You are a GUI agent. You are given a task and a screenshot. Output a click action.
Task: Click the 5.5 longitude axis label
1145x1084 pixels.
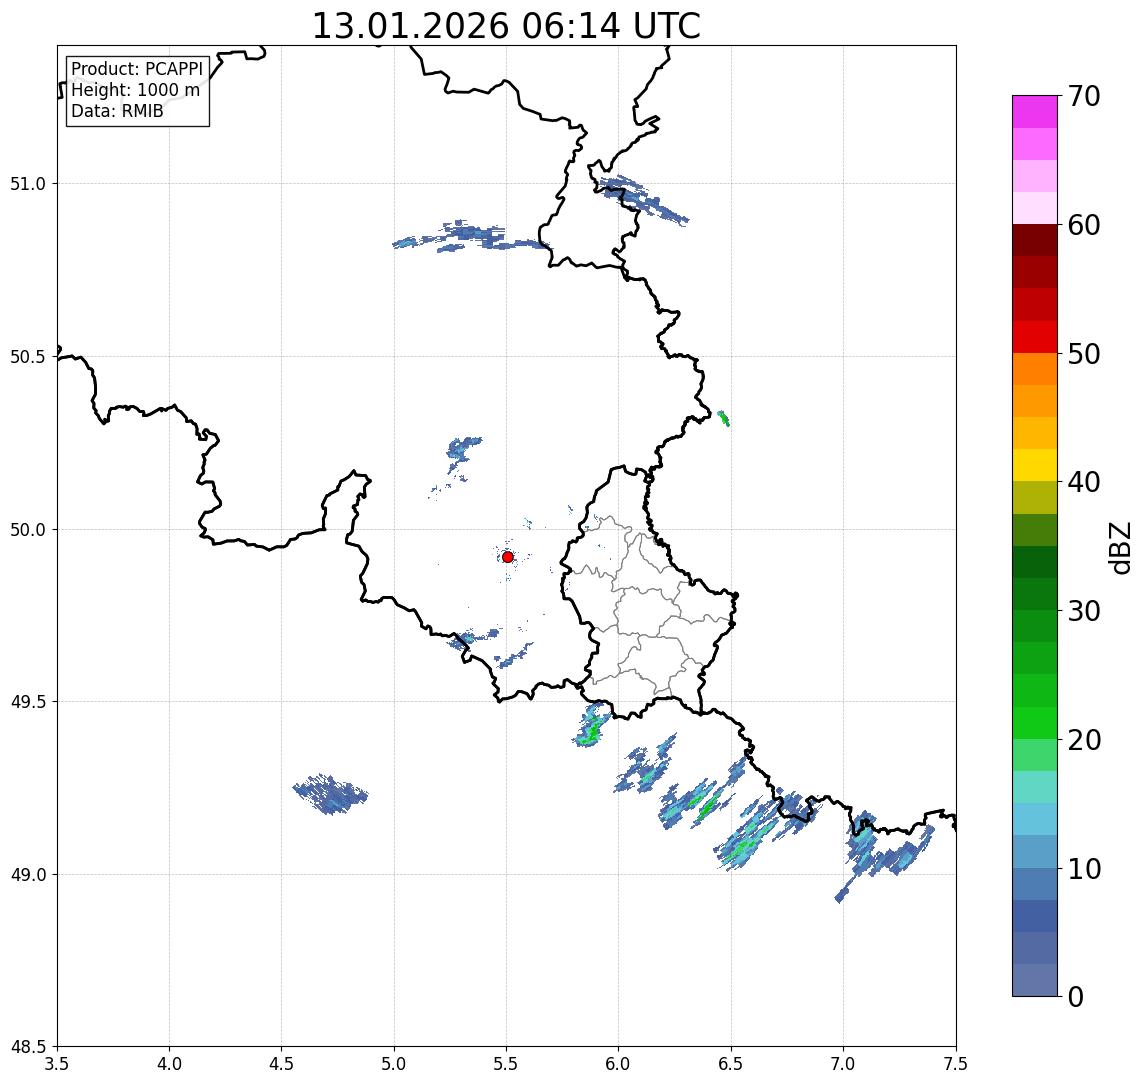click(507, 1064)
